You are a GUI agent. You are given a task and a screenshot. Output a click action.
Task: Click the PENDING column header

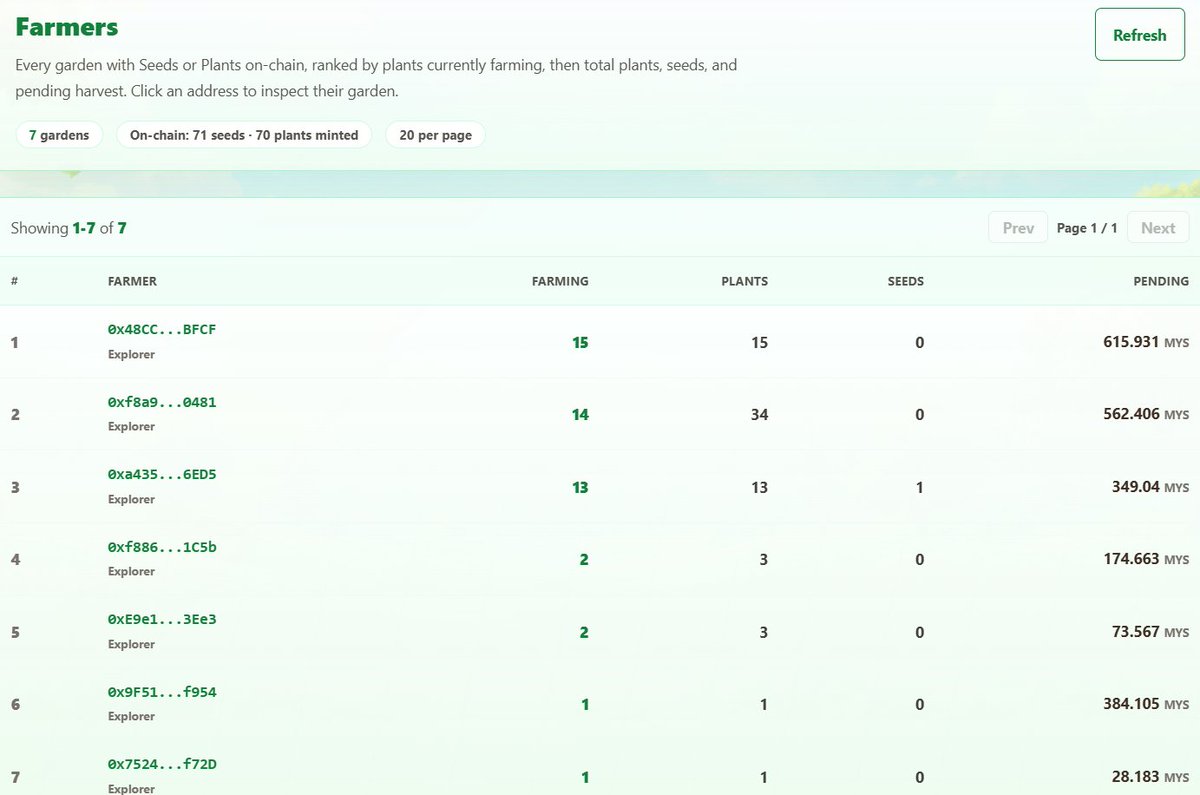pyautogui.click(x=1161, y=281)
